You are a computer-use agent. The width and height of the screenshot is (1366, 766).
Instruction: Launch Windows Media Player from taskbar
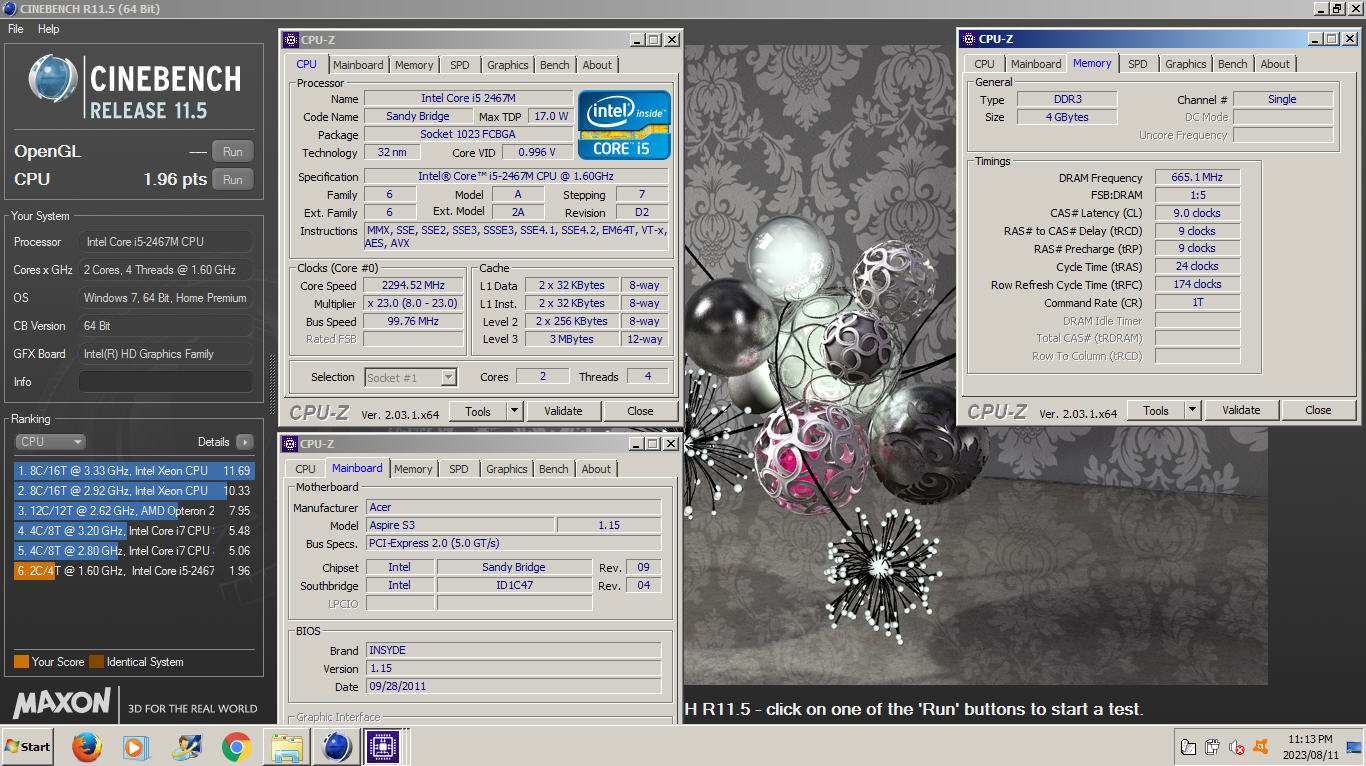pyautogui.click(x=136, y=747)
